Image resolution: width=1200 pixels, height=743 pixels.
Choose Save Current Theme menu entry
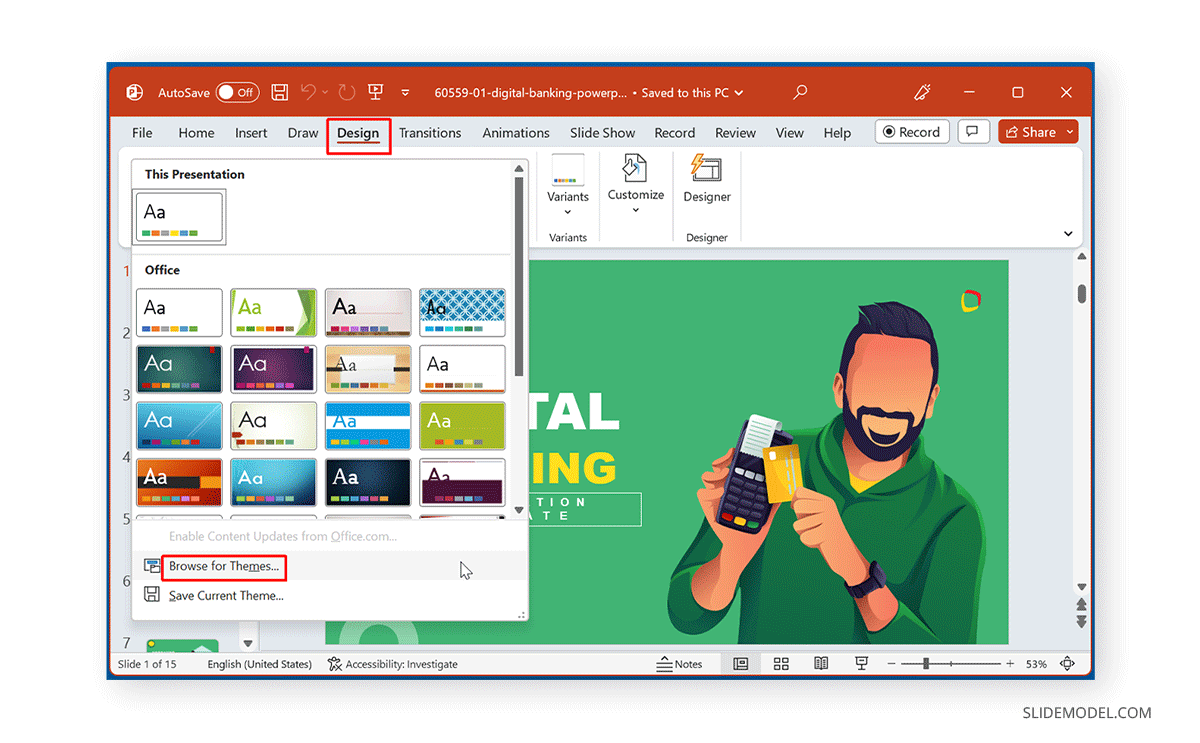pyautogui.click(x=226, y=595)
